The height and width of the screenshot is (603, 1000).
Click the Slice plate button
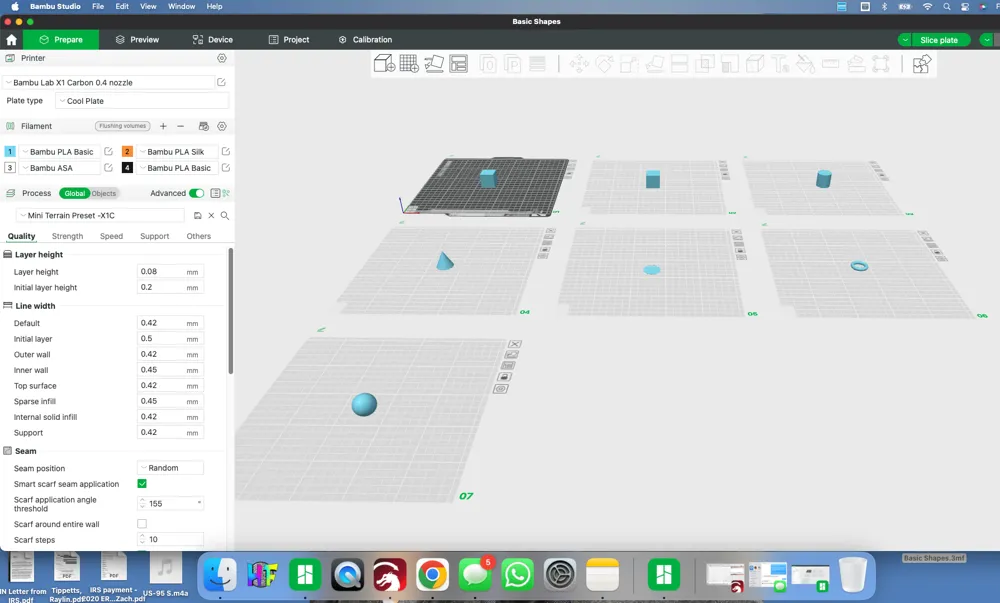[939, 40]
